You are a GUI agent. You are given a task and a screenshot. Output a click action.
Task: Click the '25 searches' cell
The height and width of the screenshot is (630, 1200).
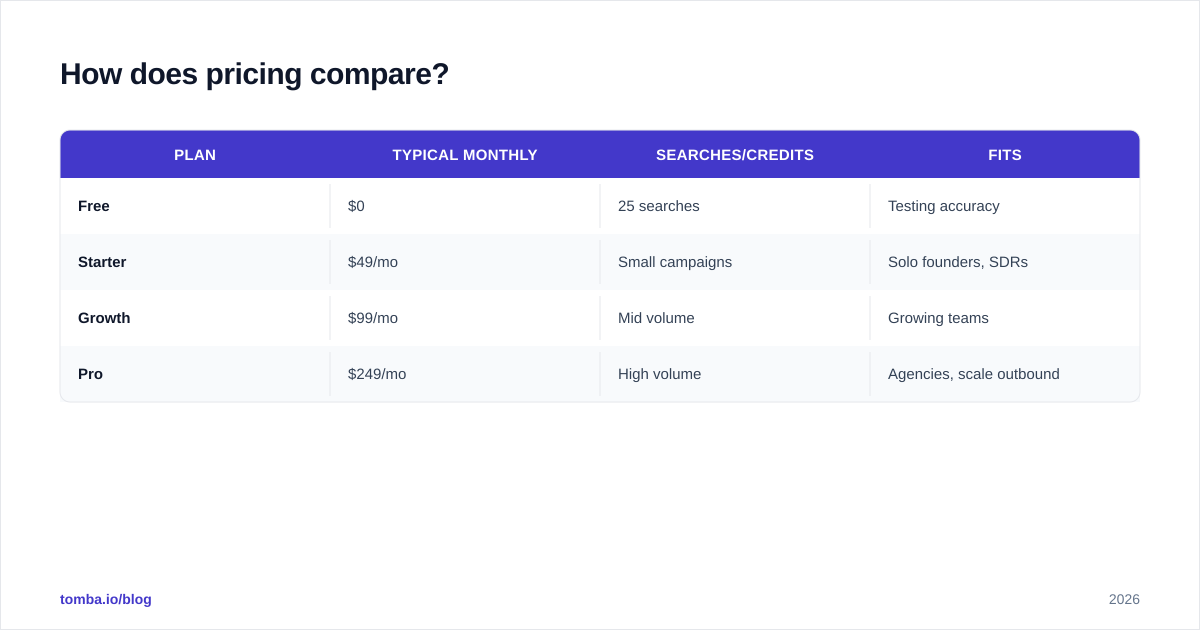735,206
